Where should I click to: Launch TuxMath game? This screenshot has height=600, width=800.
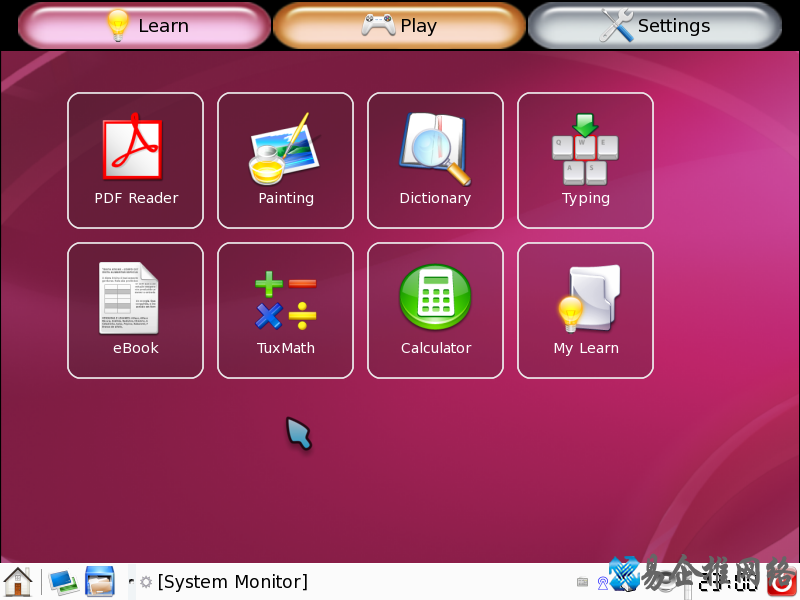285,310
